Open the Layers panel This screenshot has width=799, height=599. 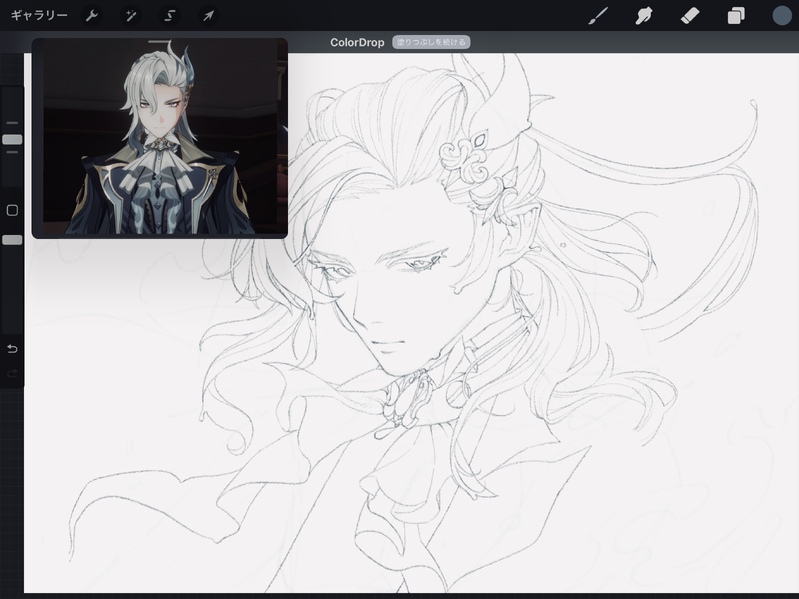click(736, 16)
